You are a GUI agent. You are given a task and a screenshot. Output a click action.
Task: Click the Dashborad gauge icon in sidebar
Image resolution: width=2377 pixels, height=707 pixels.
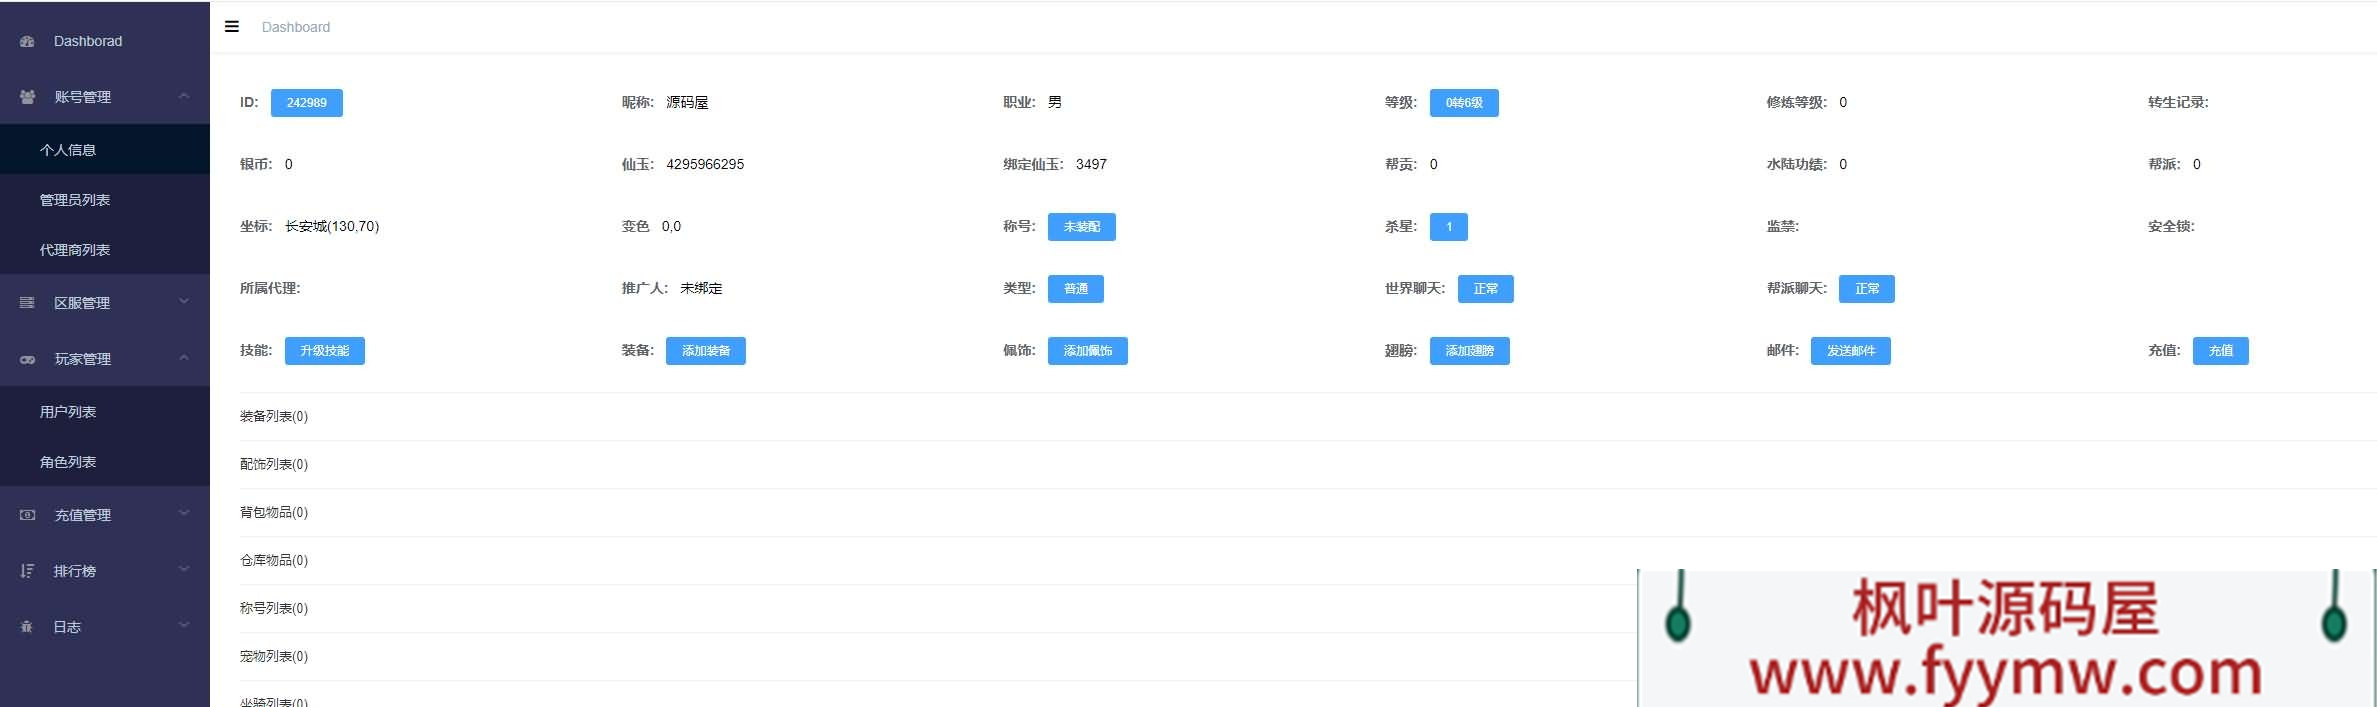[28, 42]
